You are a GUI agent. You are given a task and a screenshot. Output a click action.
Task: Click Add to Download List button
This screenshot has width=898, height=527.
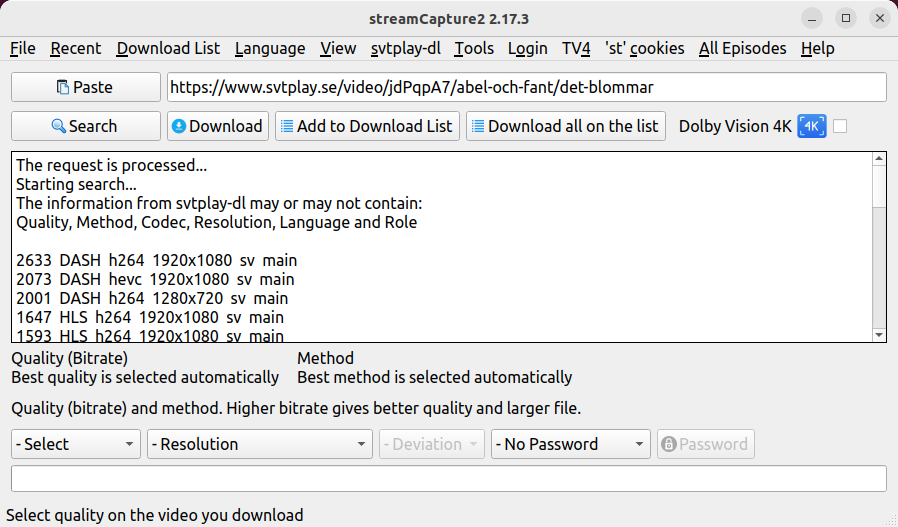(x=368, y=126)
